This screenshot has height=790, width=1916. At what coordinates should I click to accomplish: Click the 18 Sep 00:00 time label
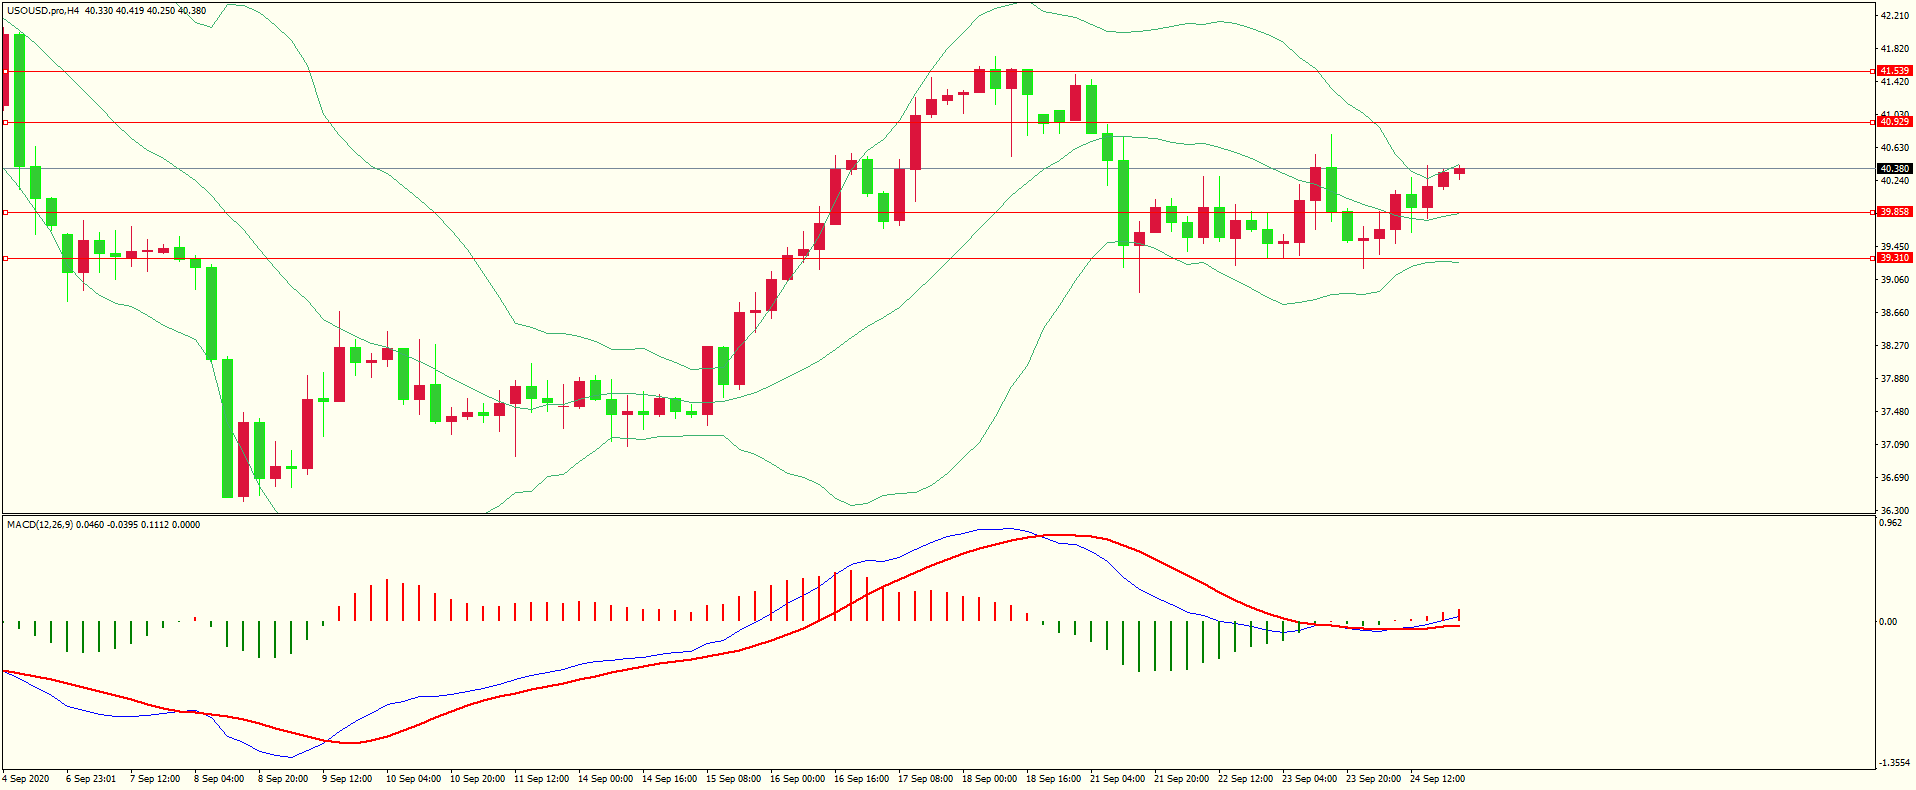[x=989, y=779]
